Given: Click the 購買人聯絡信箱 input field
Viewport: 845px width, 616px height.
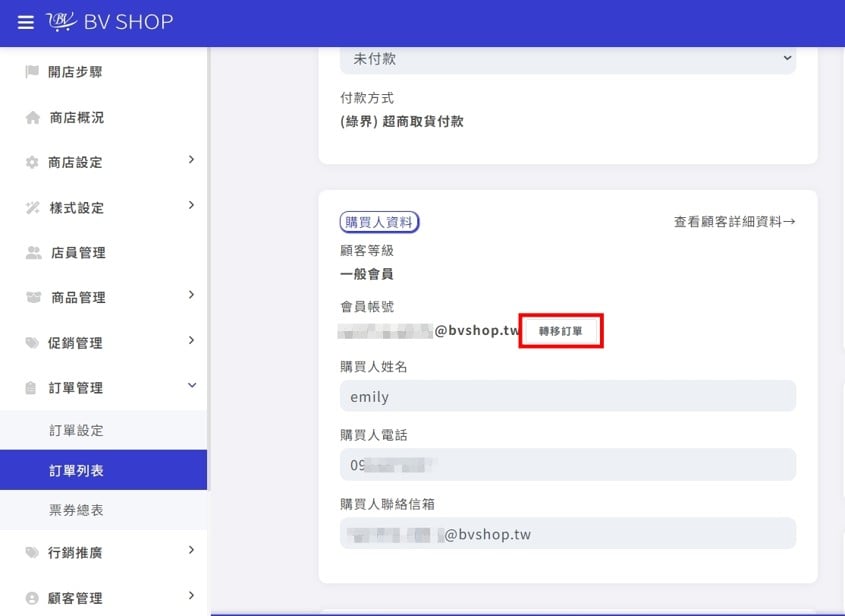Looking at the screenshot, I should click(x=568, y=534).
